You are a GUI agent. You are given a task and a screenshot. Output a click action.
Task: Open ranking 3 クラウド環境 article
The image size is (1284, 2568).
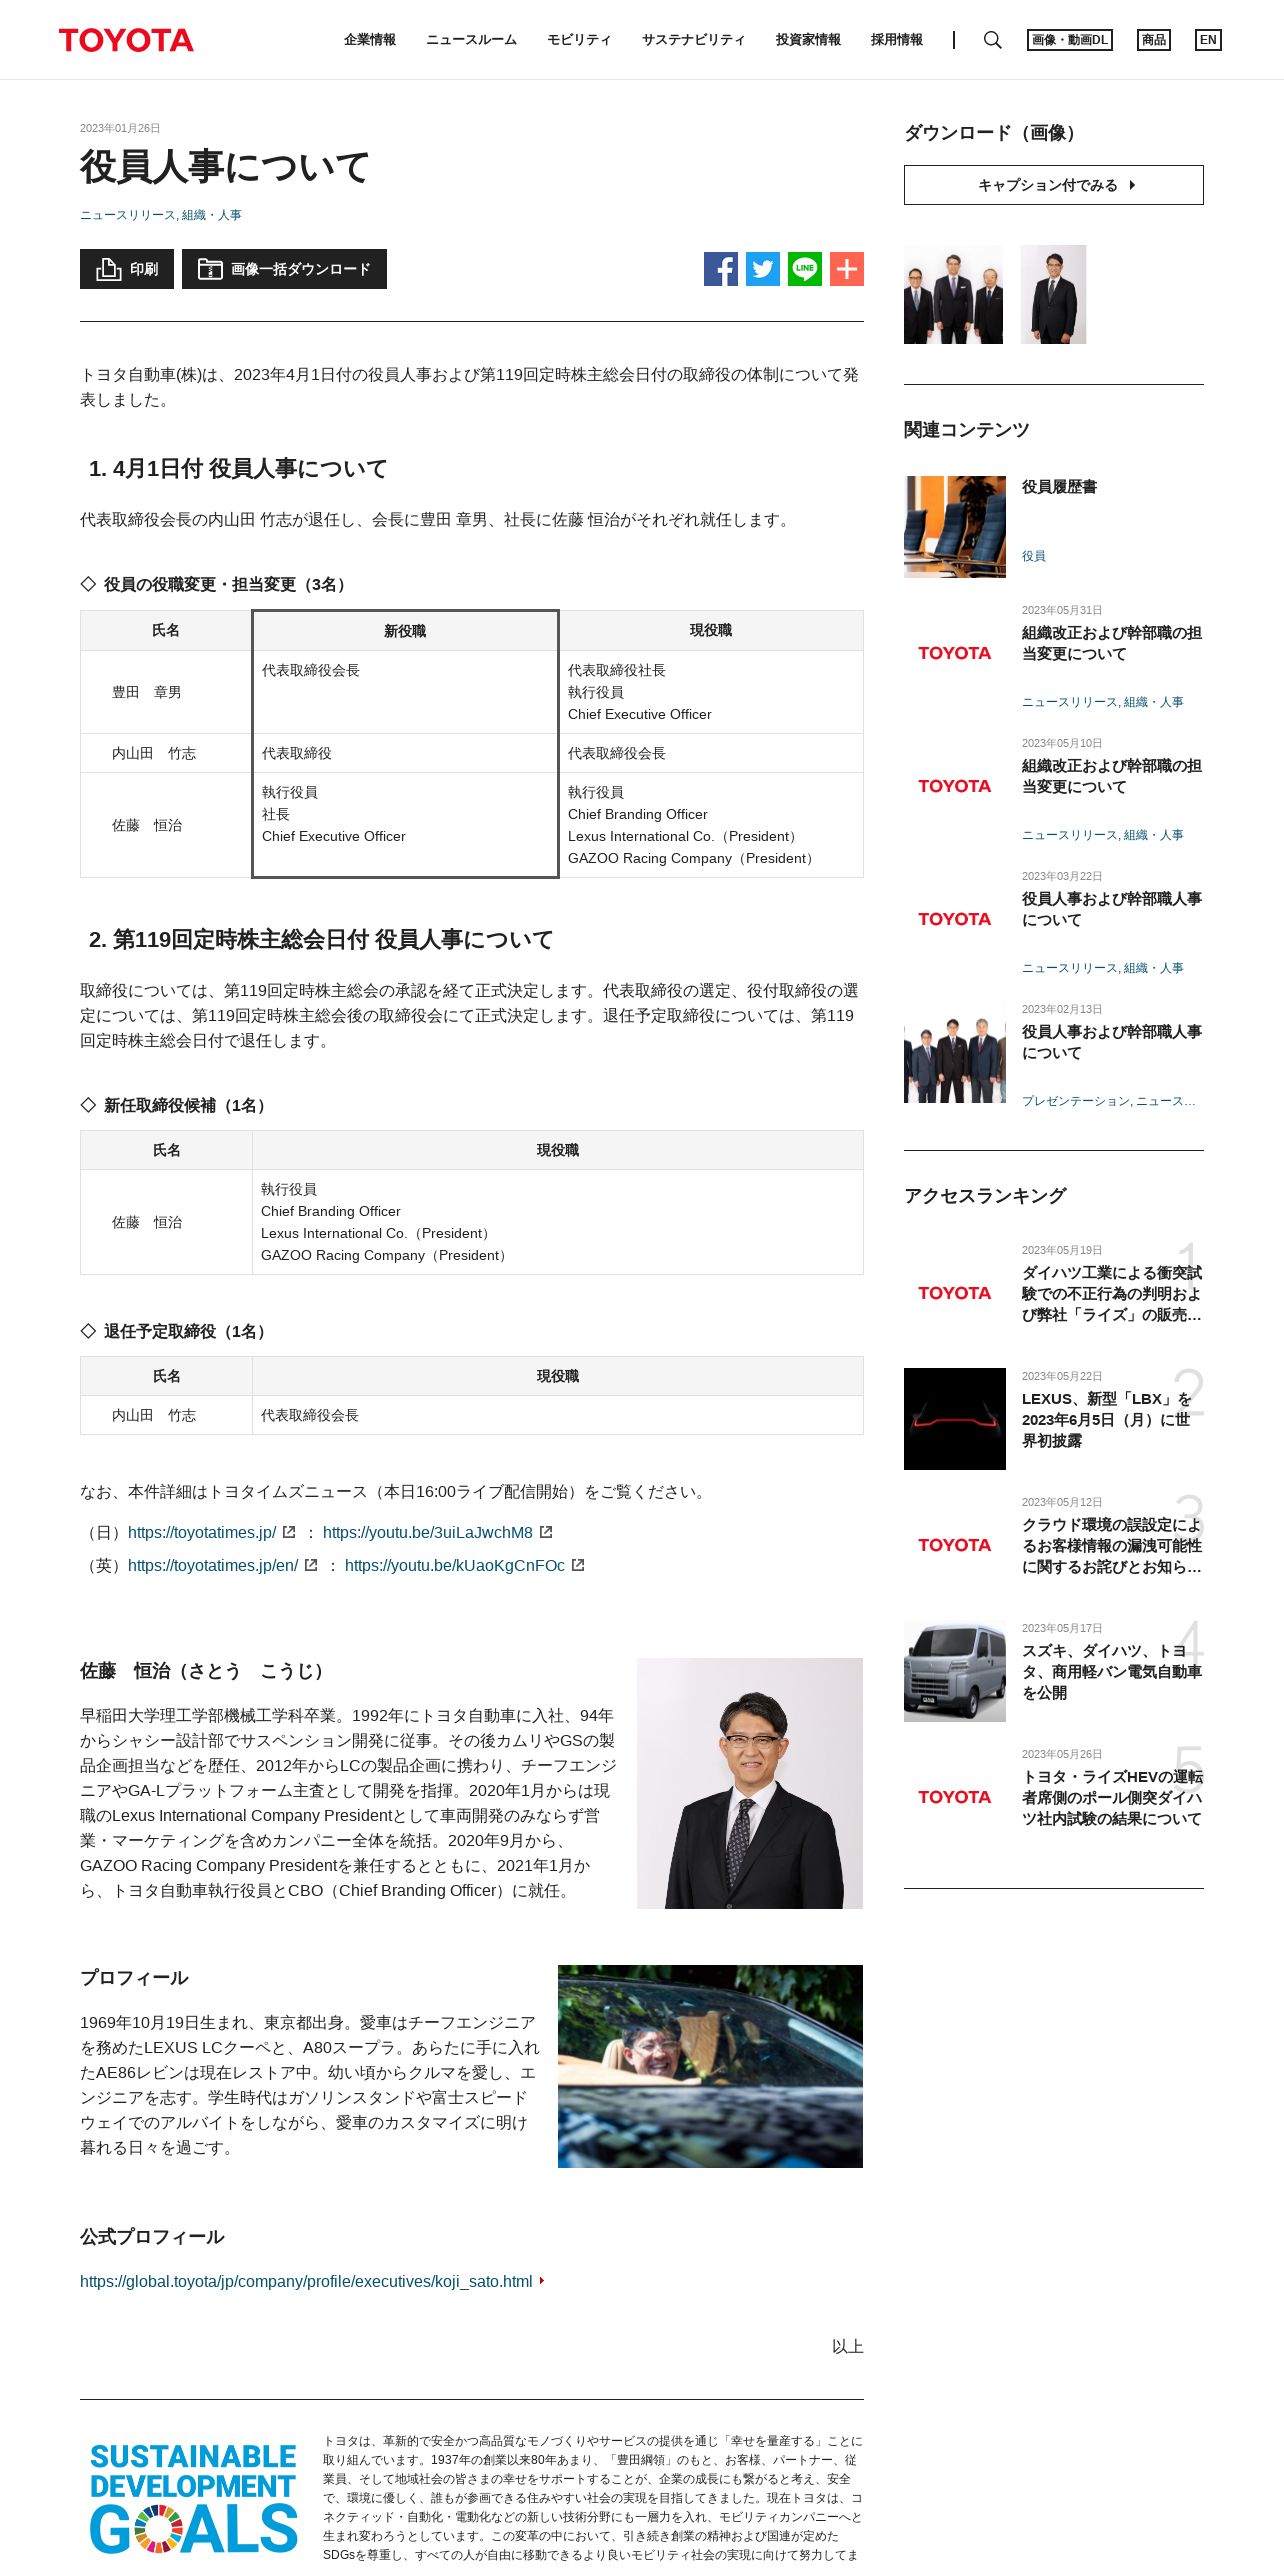[x=1111, y=1546]
